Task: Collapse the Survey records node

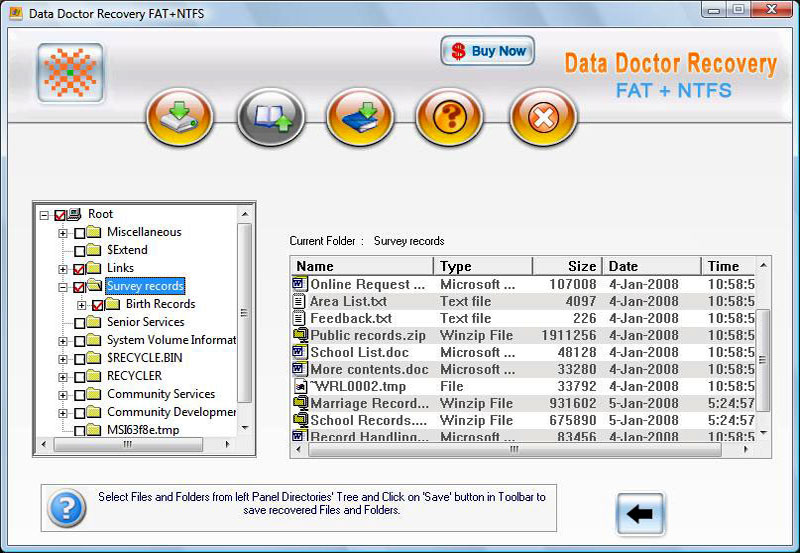Action: tap(63, 287)
